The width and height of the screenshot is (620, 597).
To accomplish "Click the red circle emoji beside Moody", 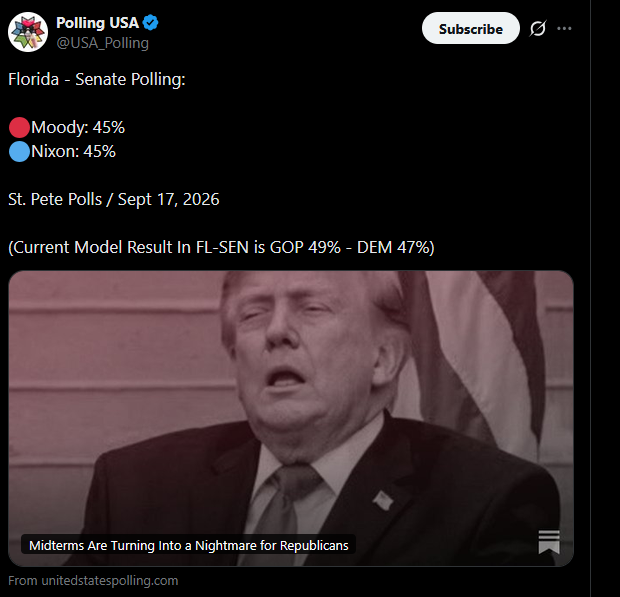I will coord(19,127).
